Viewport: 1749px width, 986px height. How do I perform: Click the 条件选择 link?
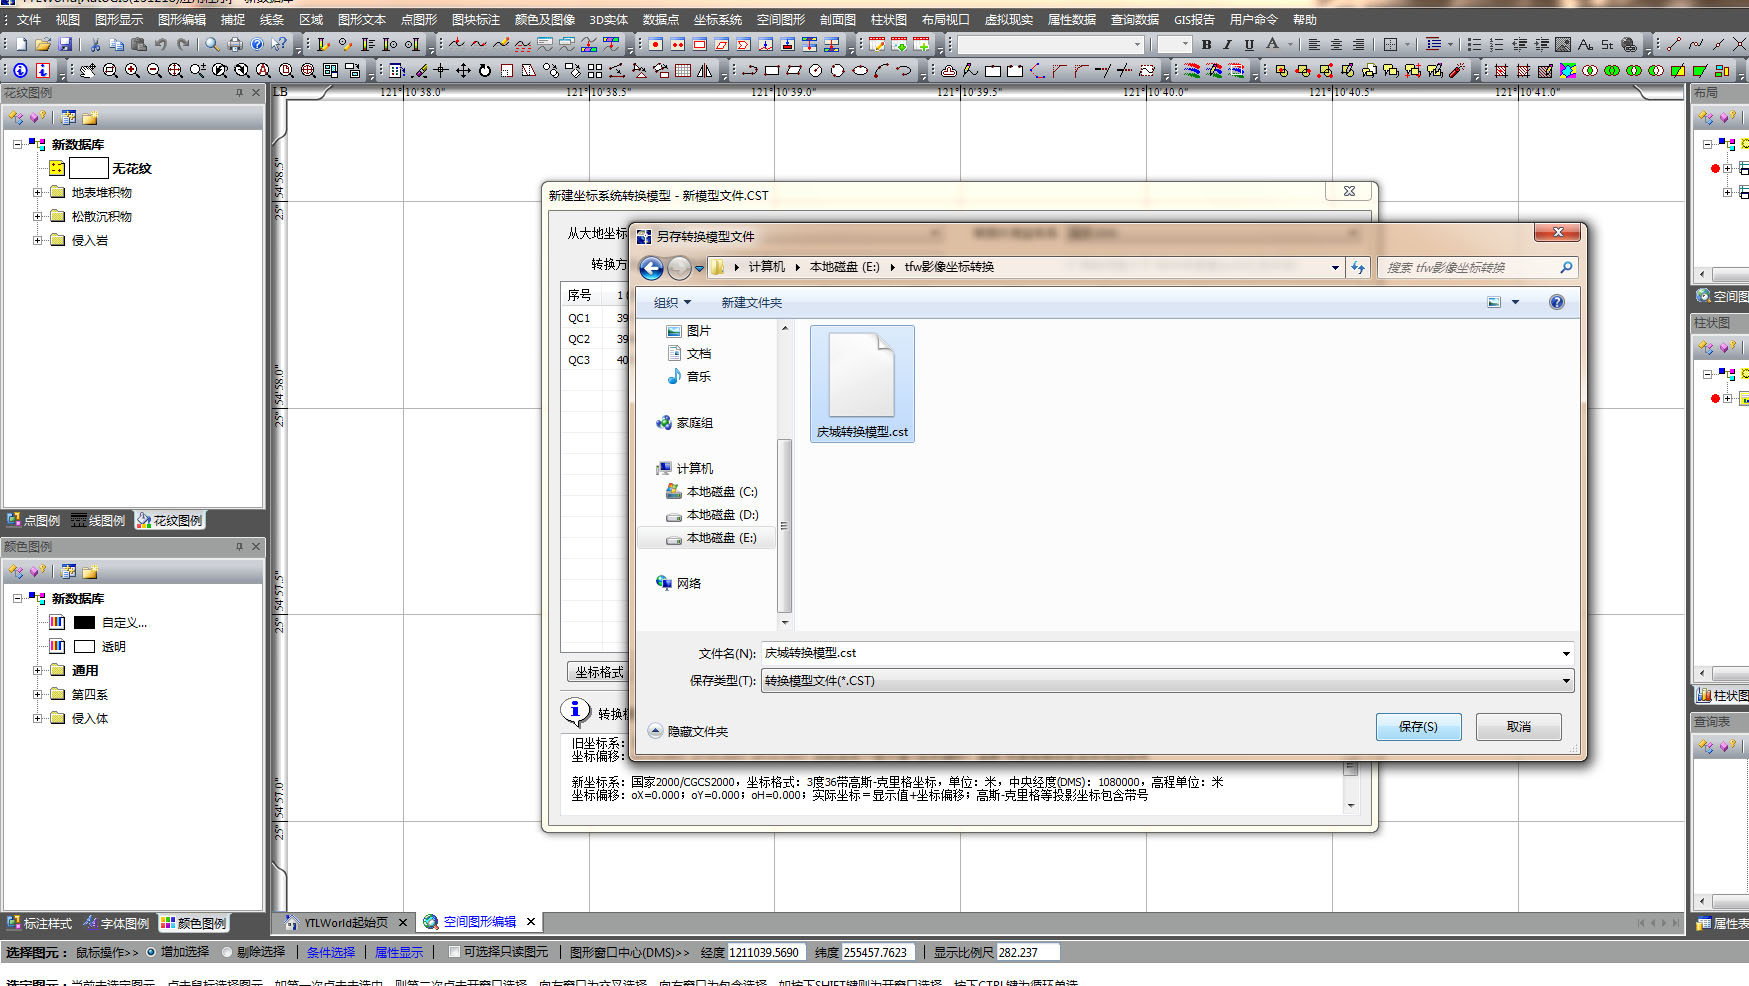click(331, 952)
